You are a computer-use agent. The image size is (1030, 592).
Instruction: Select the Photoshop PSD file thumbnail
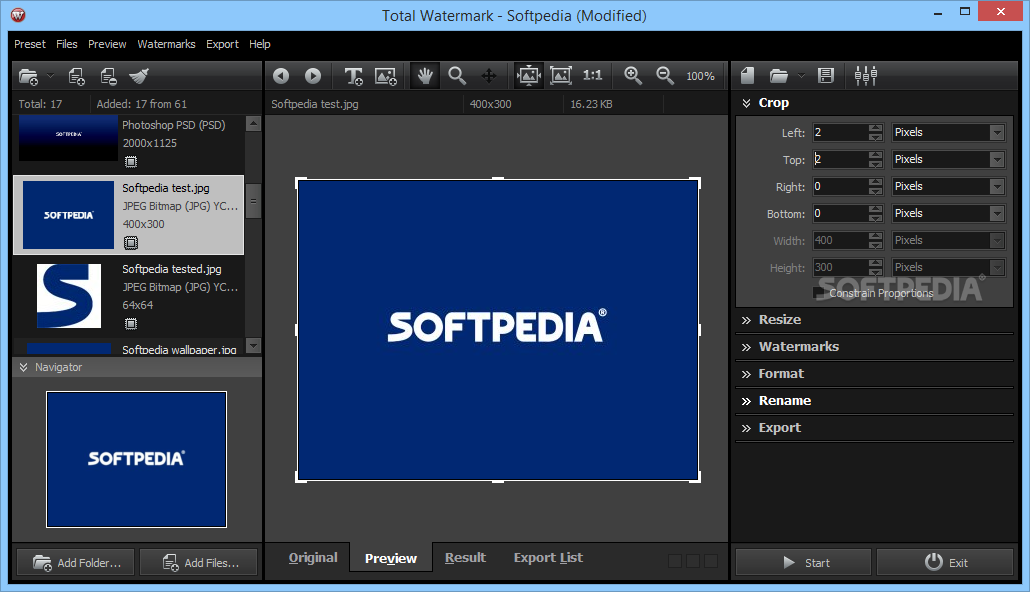pos(68,138)
